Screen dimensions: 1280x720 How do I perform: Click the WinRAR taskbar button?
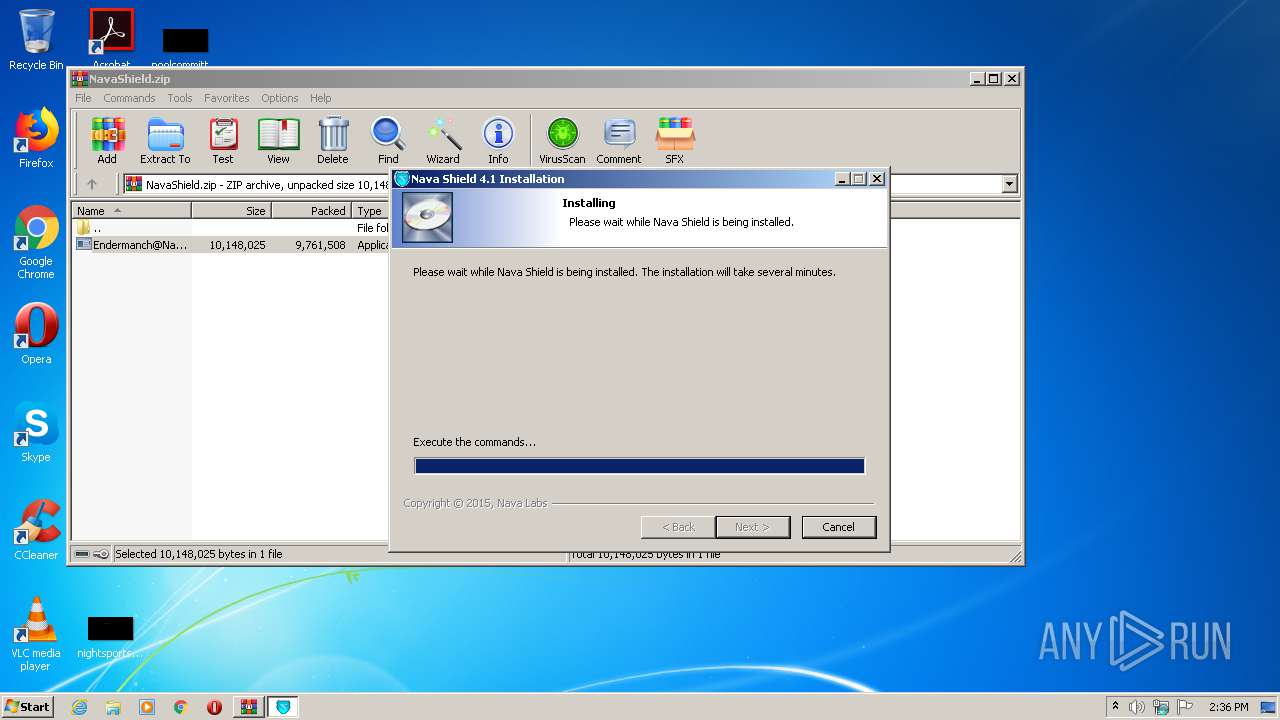249,707
